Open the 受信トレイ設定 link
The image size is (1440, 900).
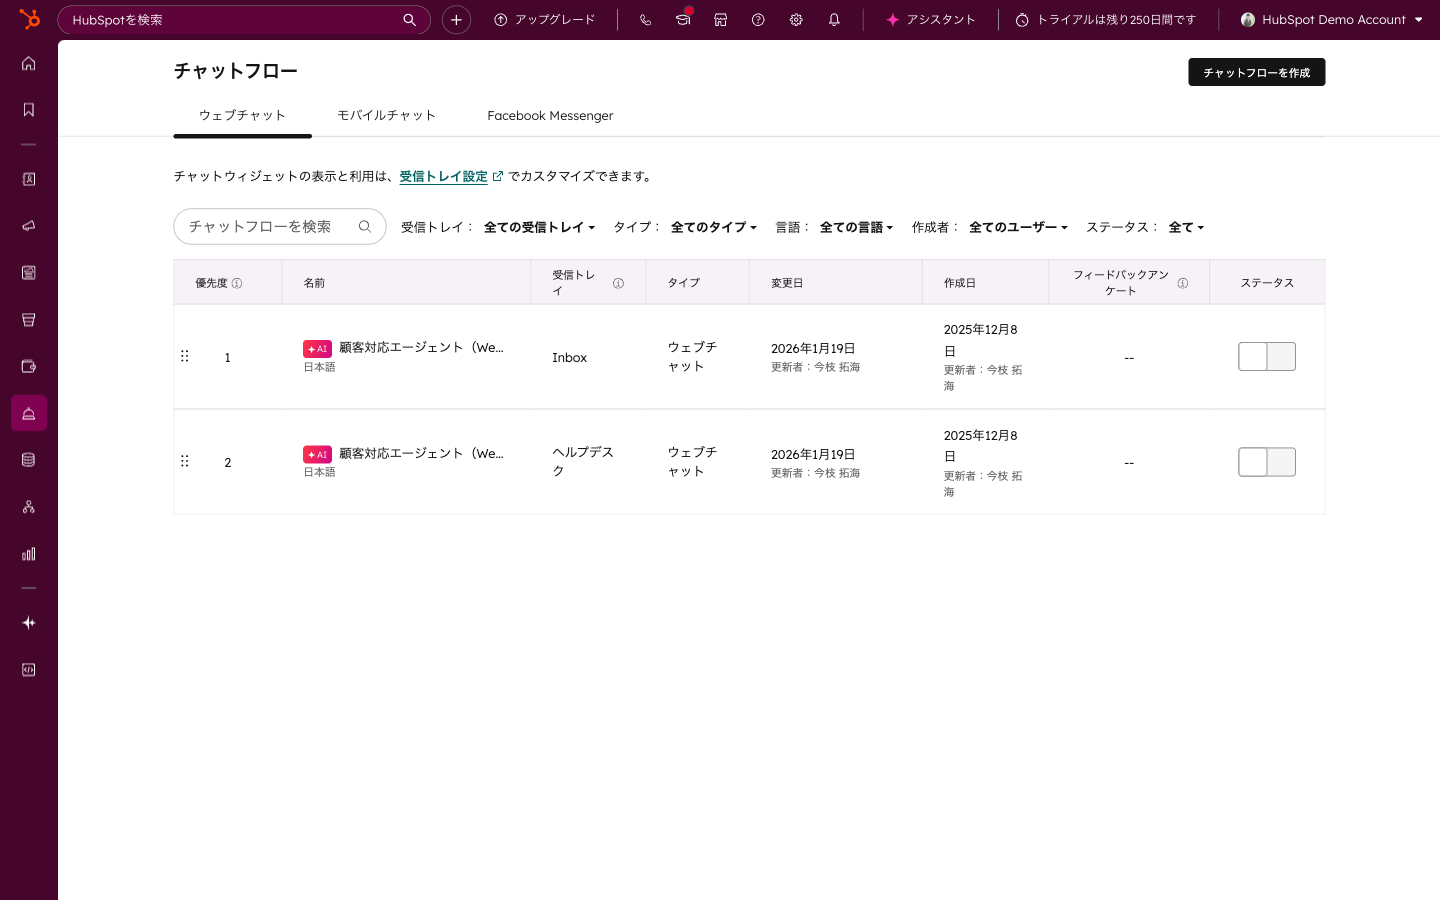coord(443,177)
